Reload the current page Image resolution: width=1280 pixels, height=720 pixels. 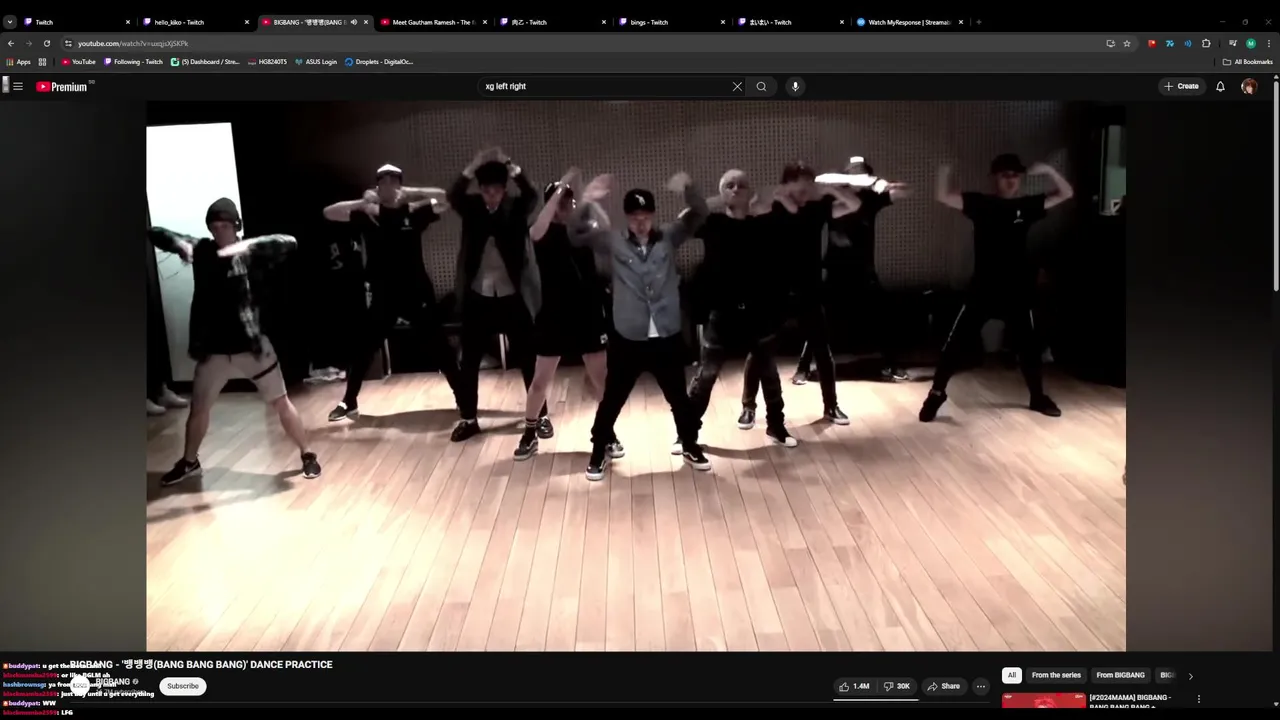[x=46, y=43]
